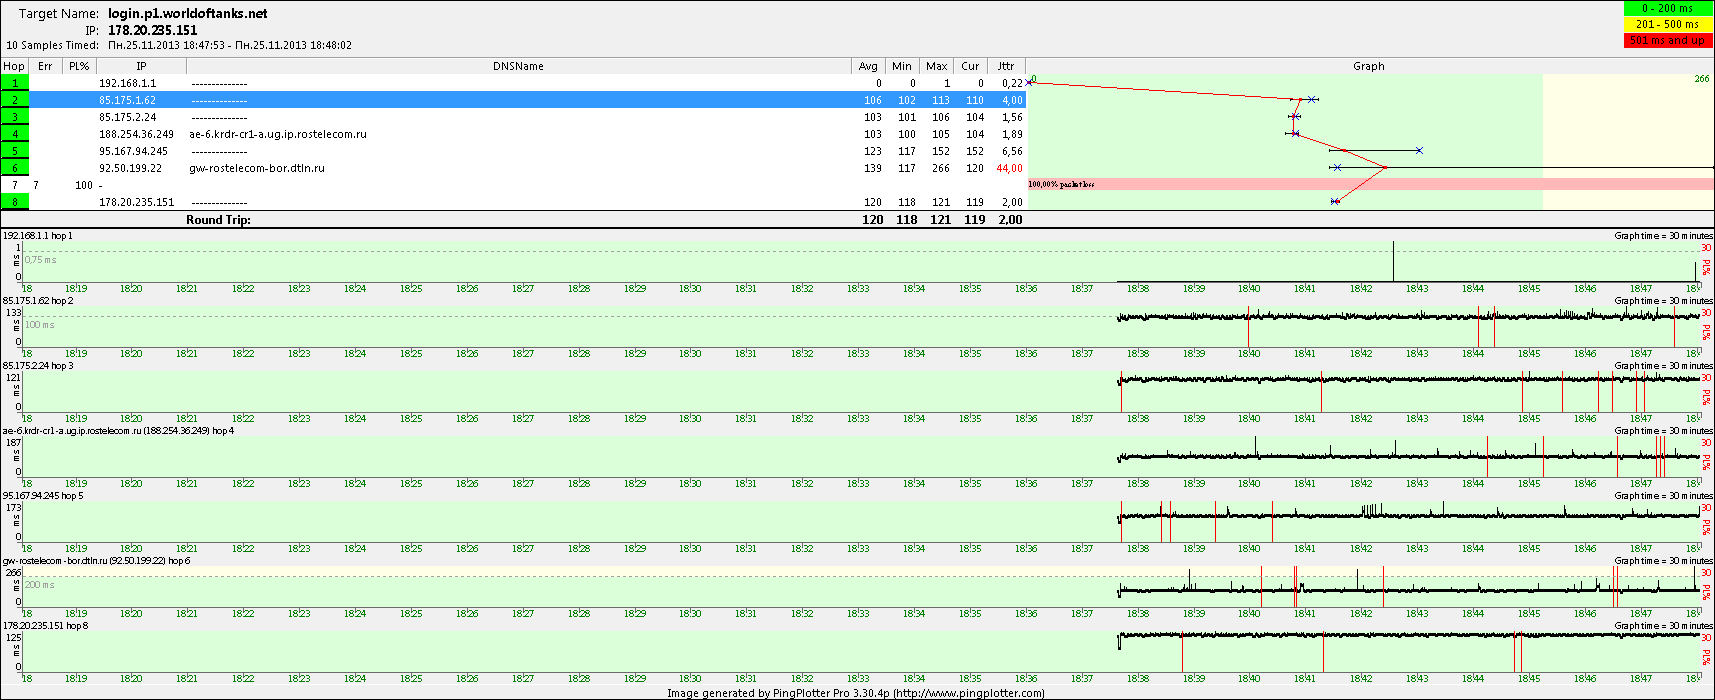Select the gw-rostelecom-bor.dtln.ru hop row
The height and width of the screenshot is (700, 1715).
point(257,168)
